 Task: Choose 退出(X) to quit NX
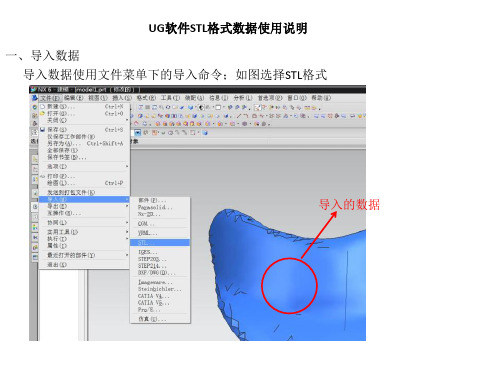point(84,264)
